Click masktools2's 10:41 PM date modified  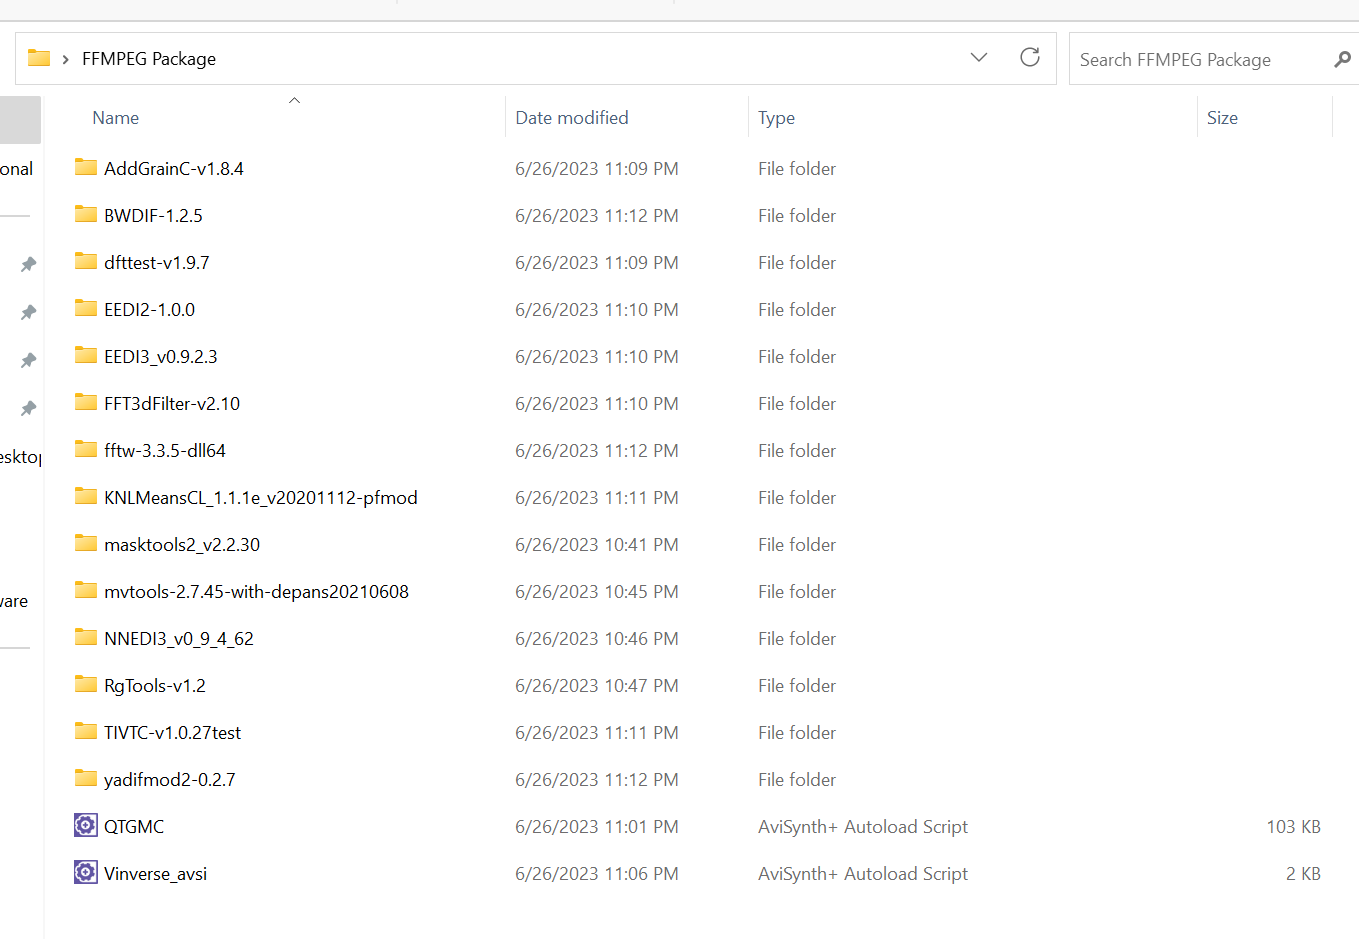597,545
